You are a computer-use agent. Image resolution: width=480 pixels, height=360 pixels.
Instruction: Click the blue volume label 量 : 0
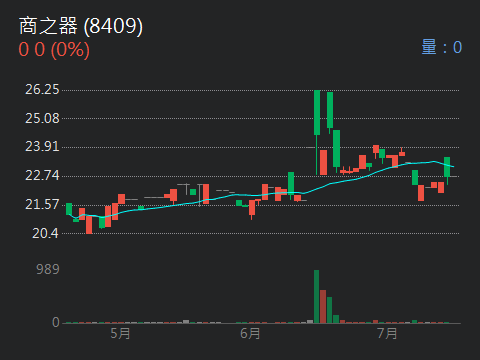click(442, 47)
